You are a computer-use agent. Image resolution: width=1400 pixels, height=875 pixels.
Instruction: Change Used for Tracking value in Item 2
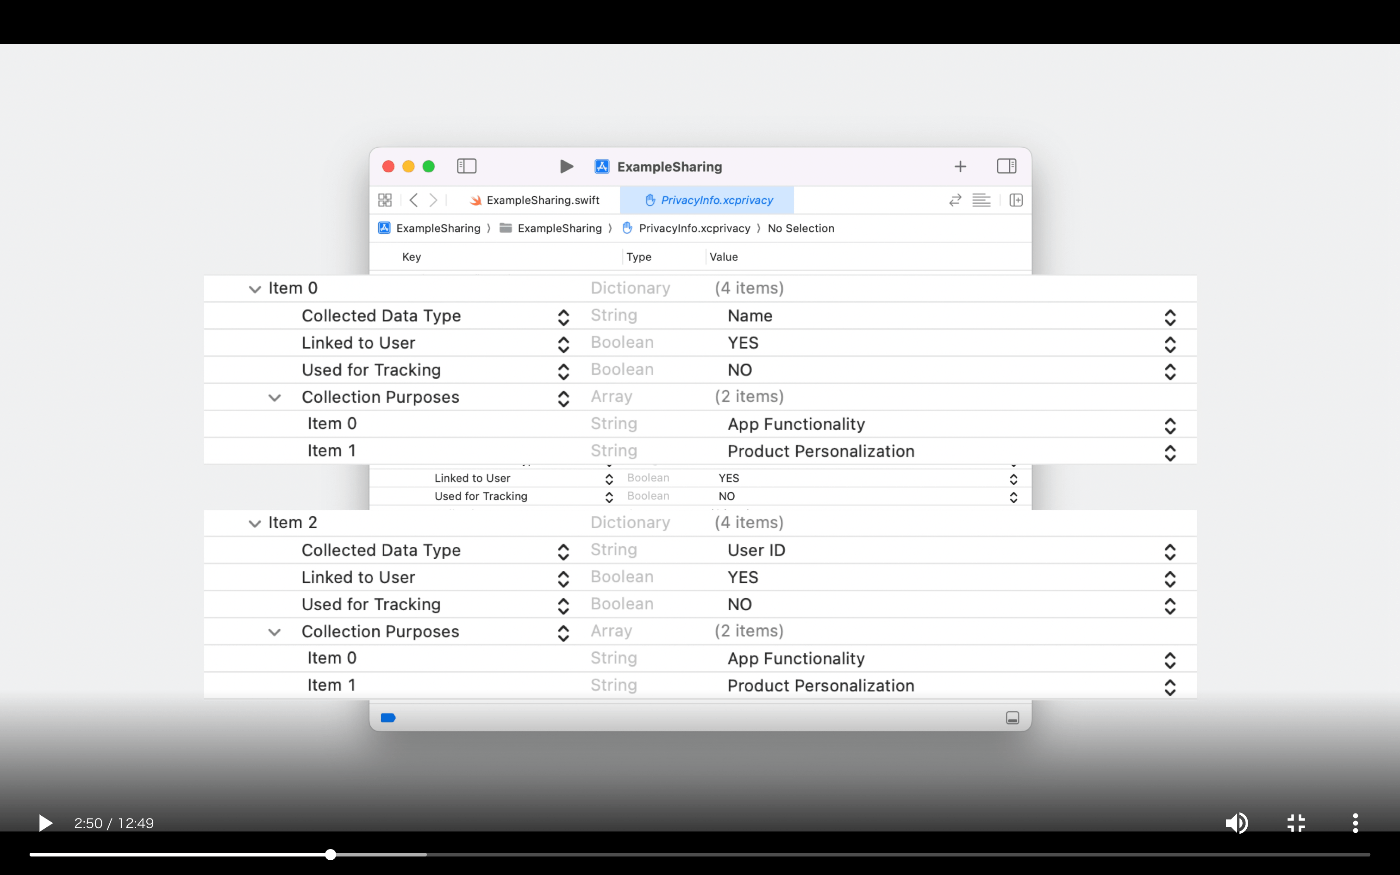[x=1170, y=606]
